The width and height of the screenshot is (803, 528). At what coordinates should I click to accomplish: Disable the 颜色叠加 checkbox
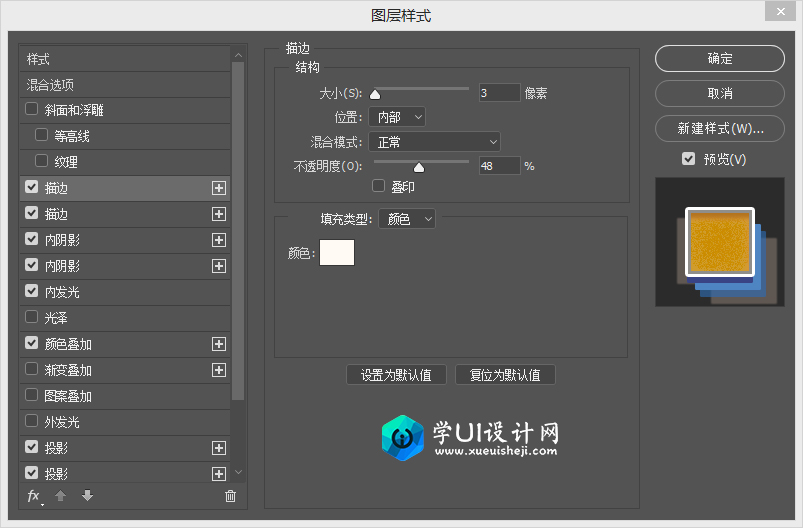(x=32, y=343)
